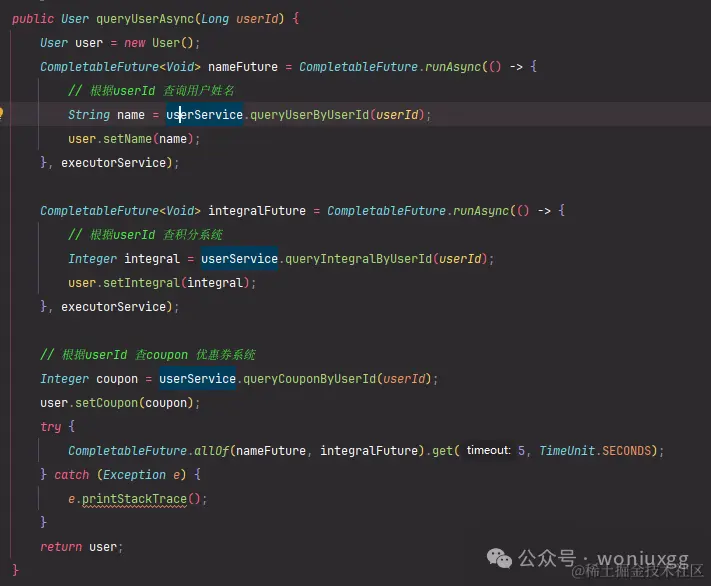The width and height of the screenshot is (711, 586).
Task: Click the TimeUnit class reference
Action: (567, 450)
